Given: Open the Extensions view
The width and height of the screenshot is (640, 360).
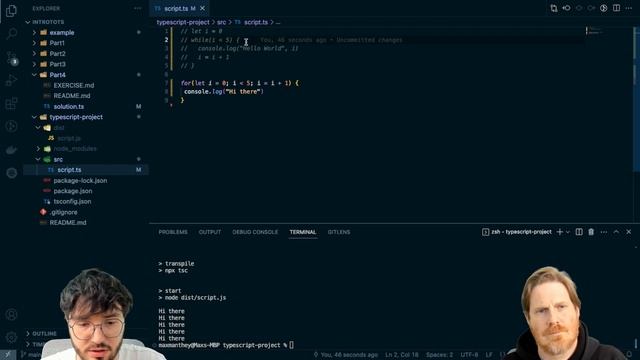Looking at the screenshot, I should (11, 103).
